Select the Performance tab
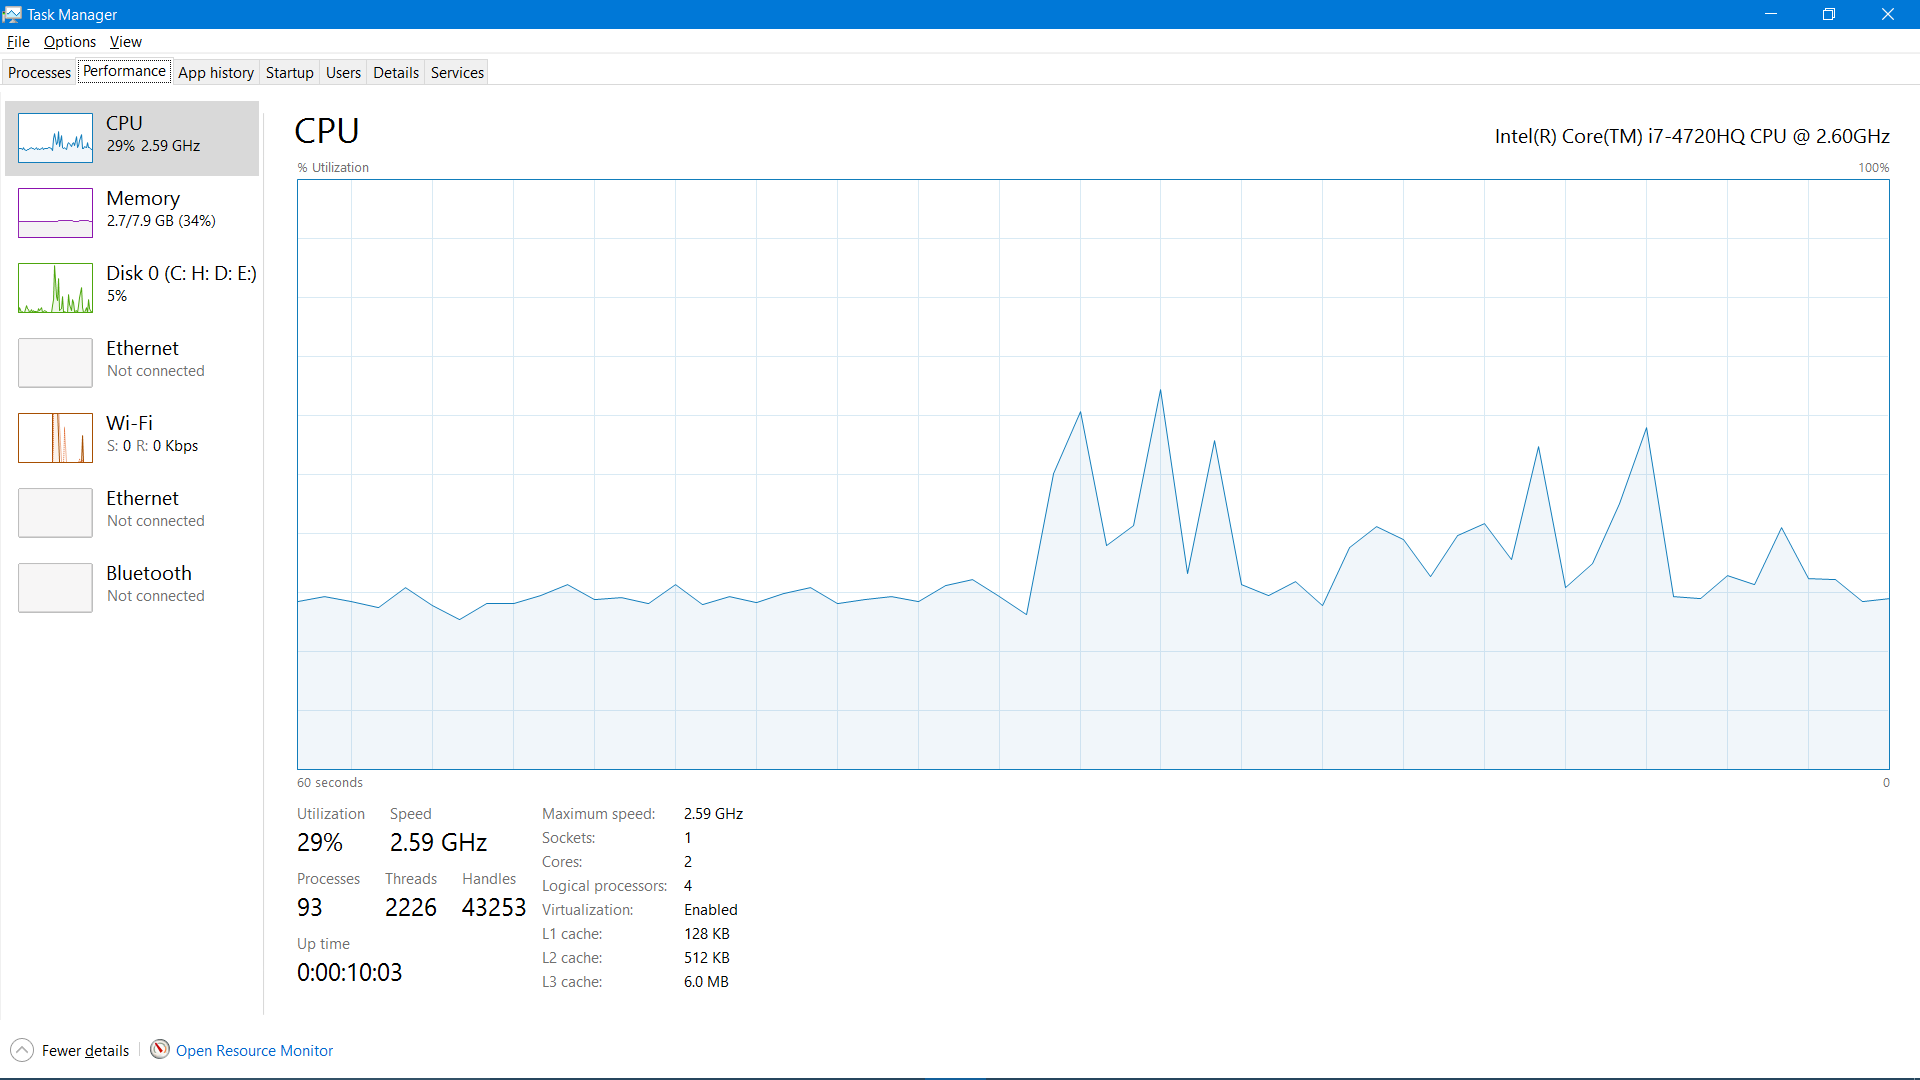The image size is (1920, 1080). click(124, 71)
